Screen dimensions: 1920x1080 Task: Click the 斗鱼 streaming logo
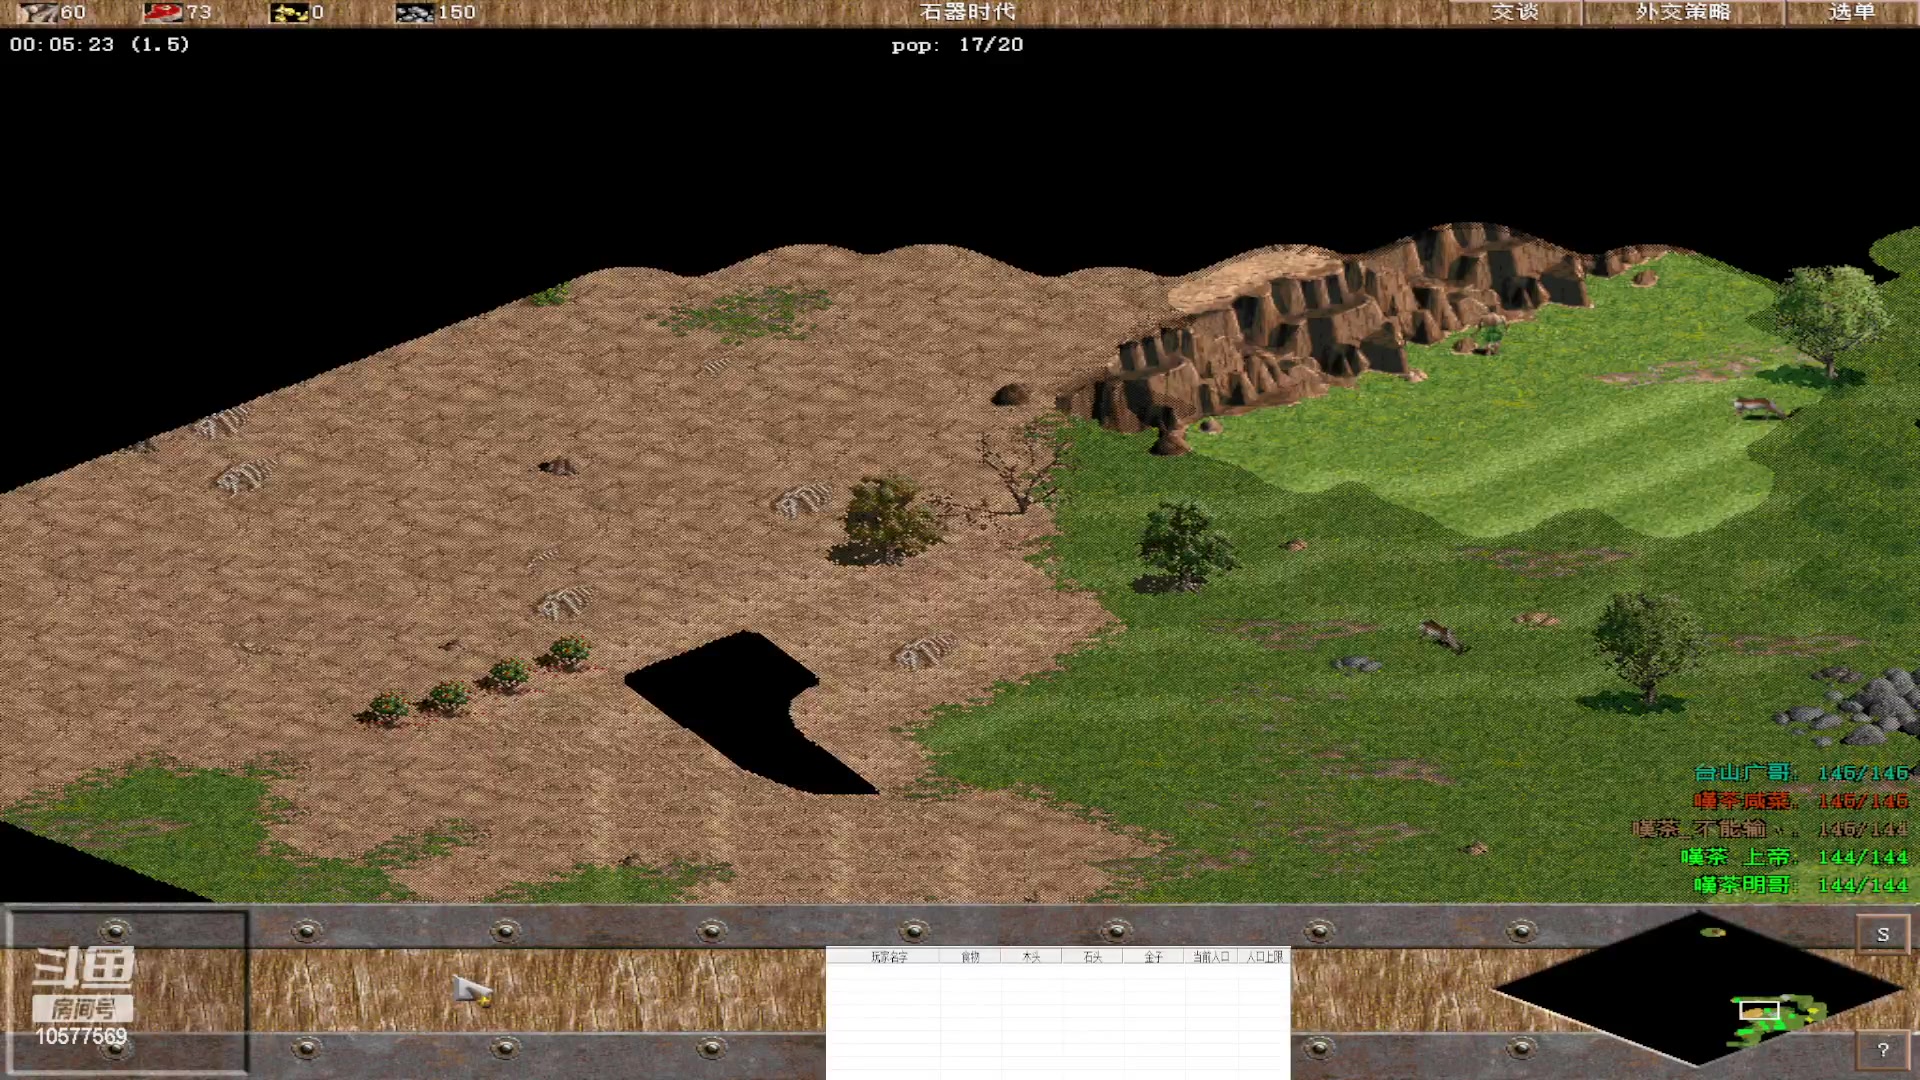[x=84, y=968]
